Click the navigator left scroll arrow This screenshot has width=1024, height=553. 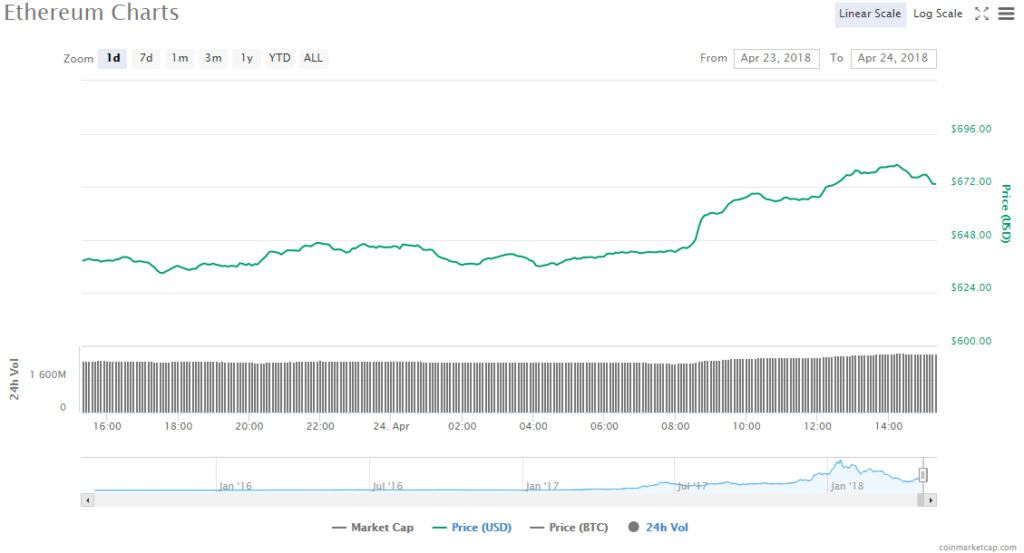tap(87, 499)
